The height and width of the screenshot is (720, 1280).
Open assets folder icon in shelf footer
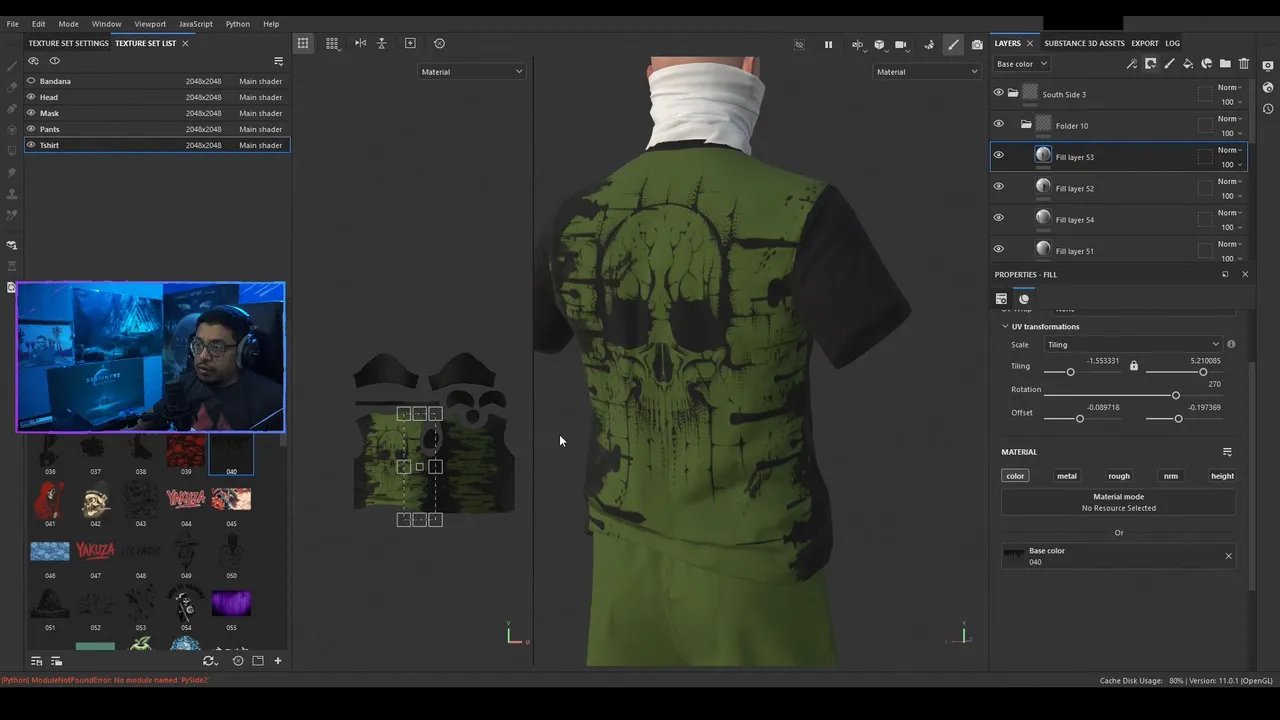[x=257, y=661]
